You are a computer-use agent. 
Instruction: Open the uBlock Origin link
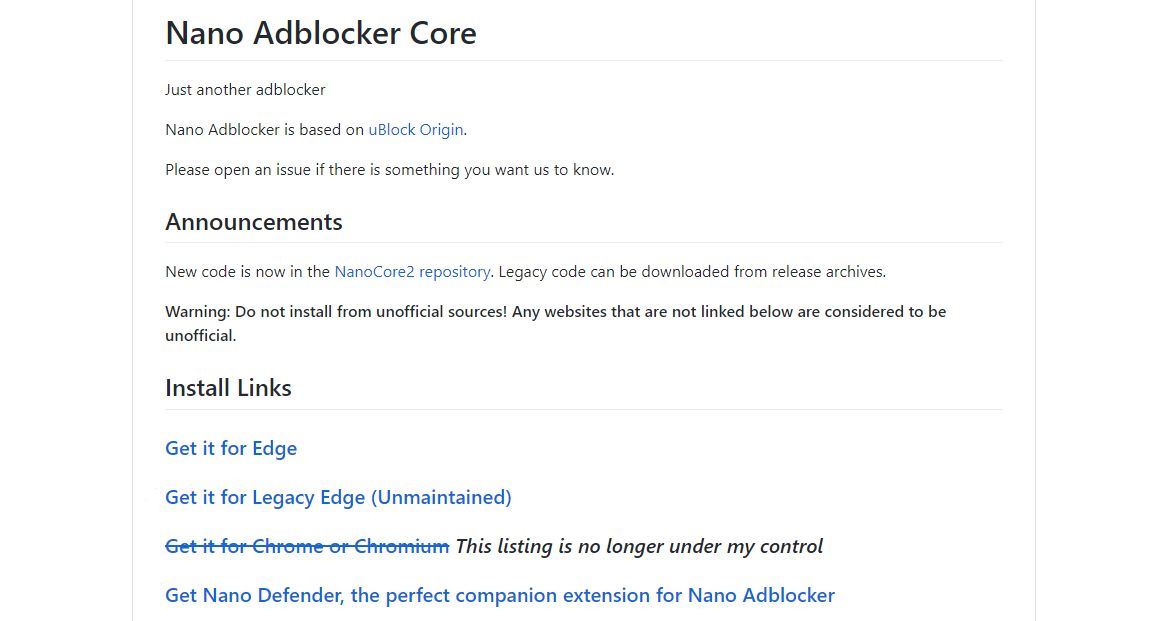pyautogui.click(x=416, y=130)
